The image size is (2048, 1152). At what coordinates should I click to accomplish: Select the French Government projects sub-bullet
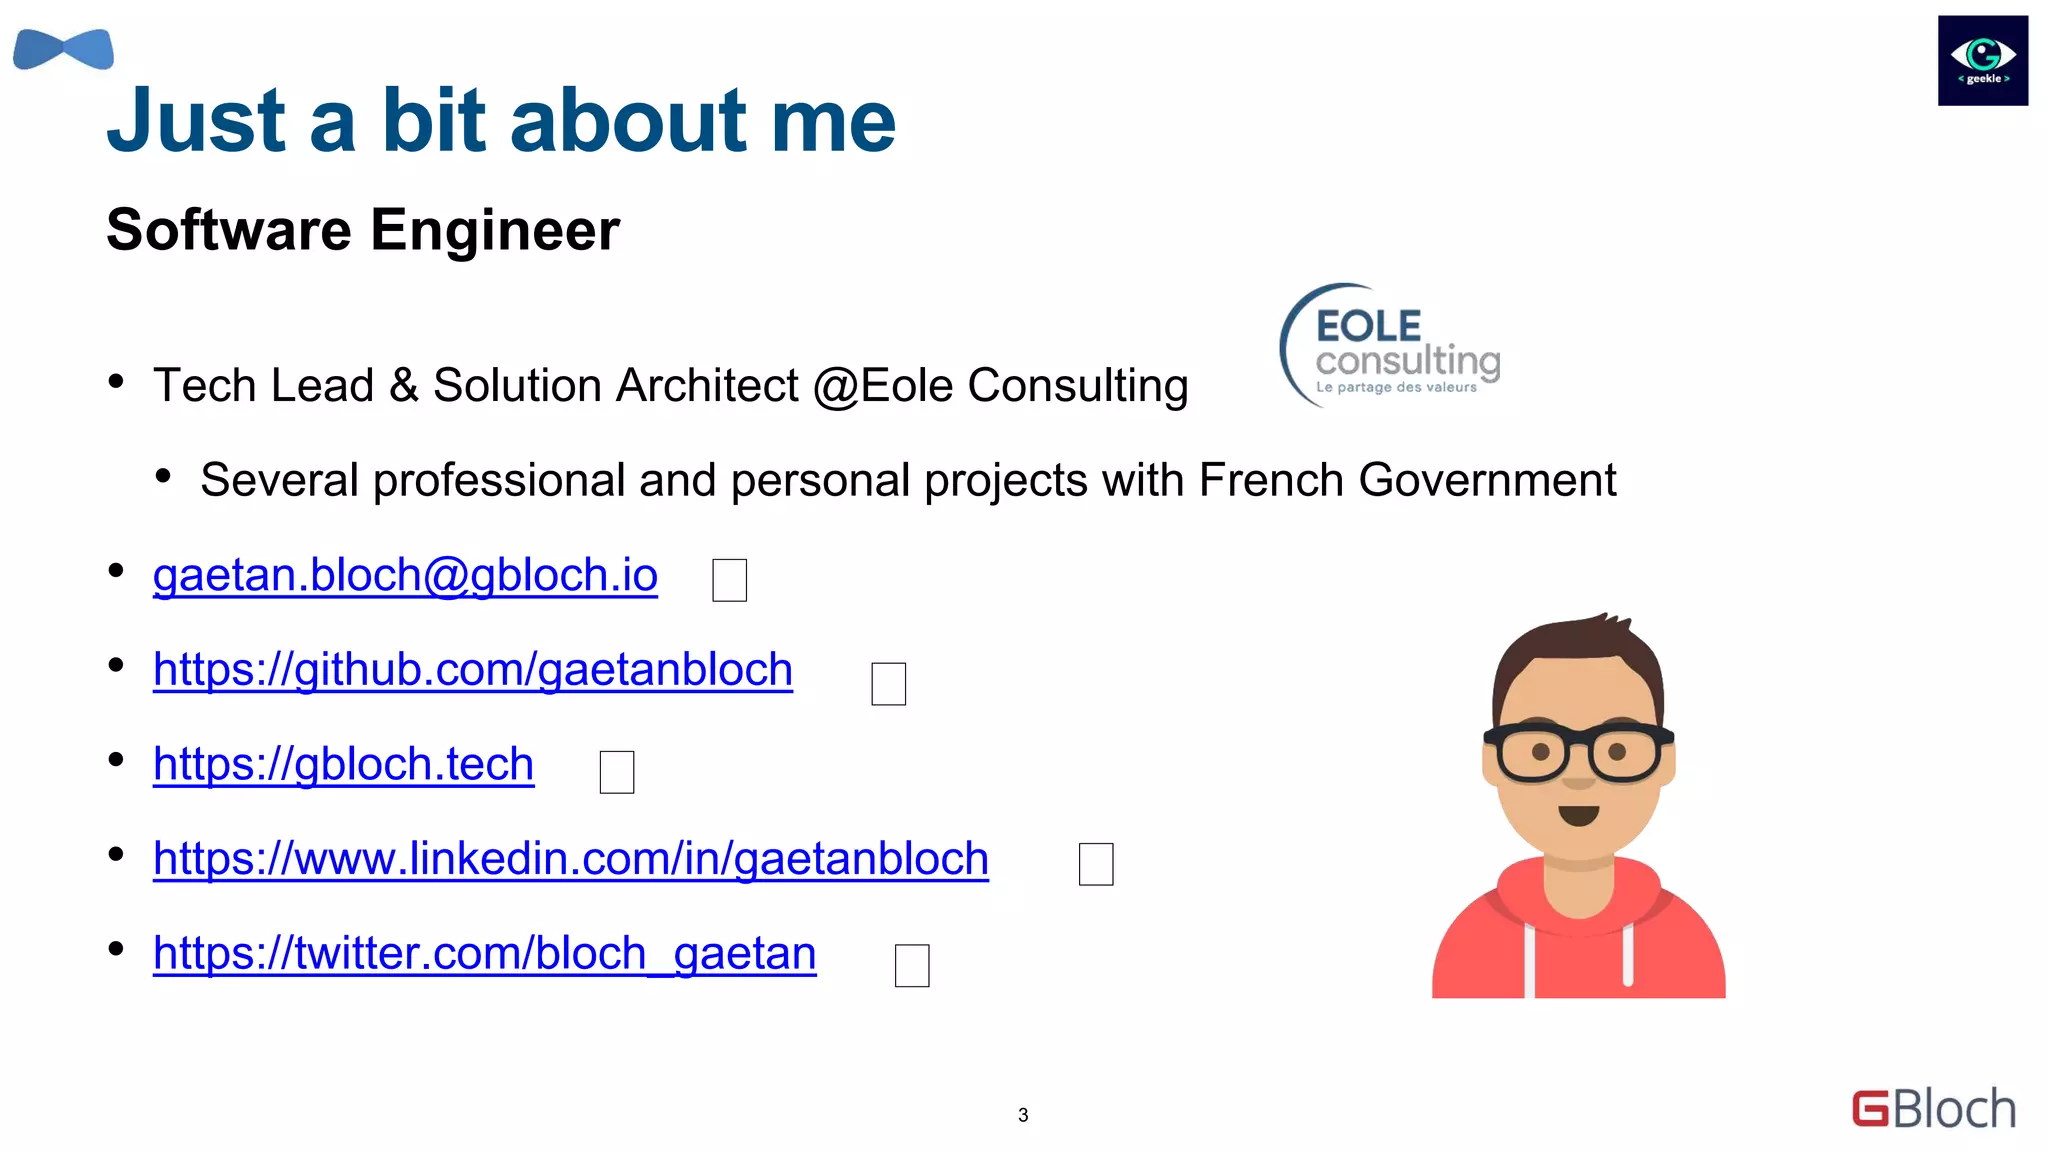(907, 480)
